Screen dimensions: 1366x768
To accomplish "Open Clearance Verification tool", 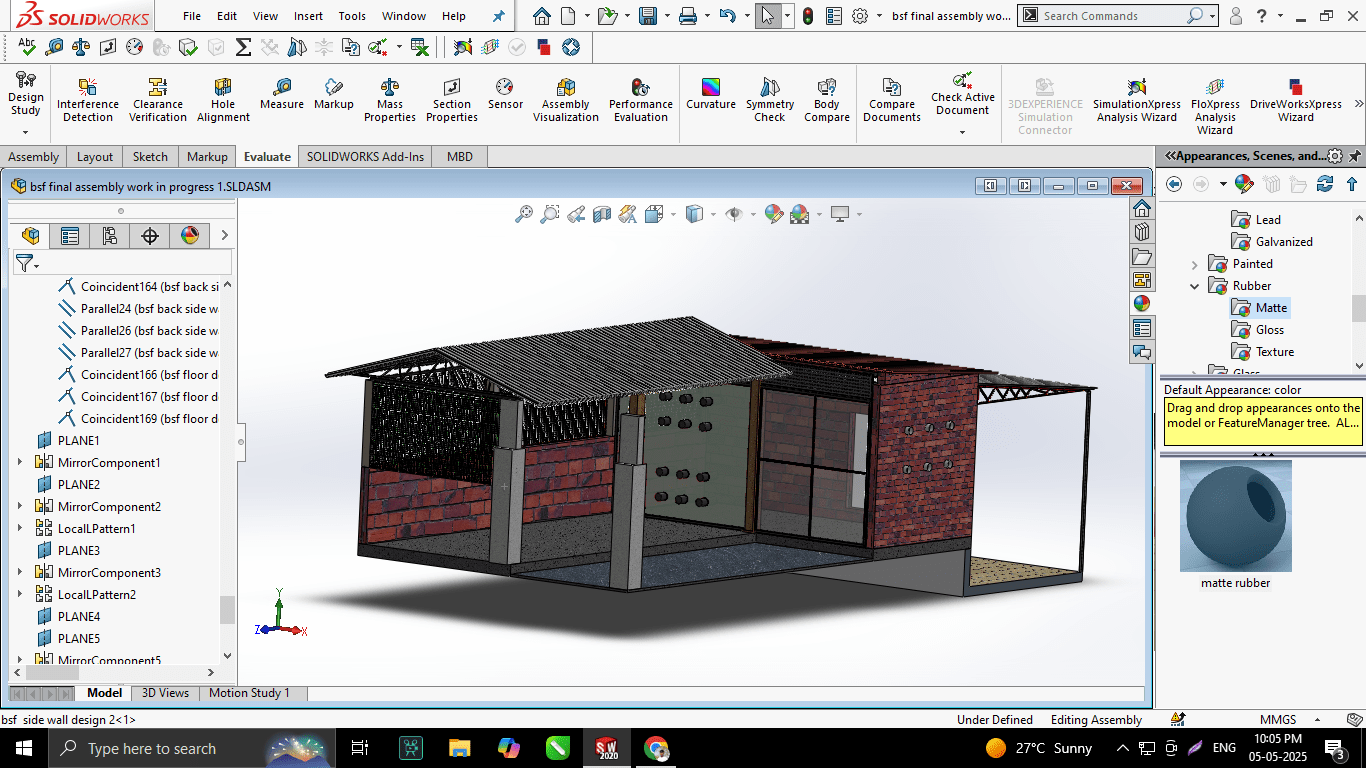I will coord(158,100).
